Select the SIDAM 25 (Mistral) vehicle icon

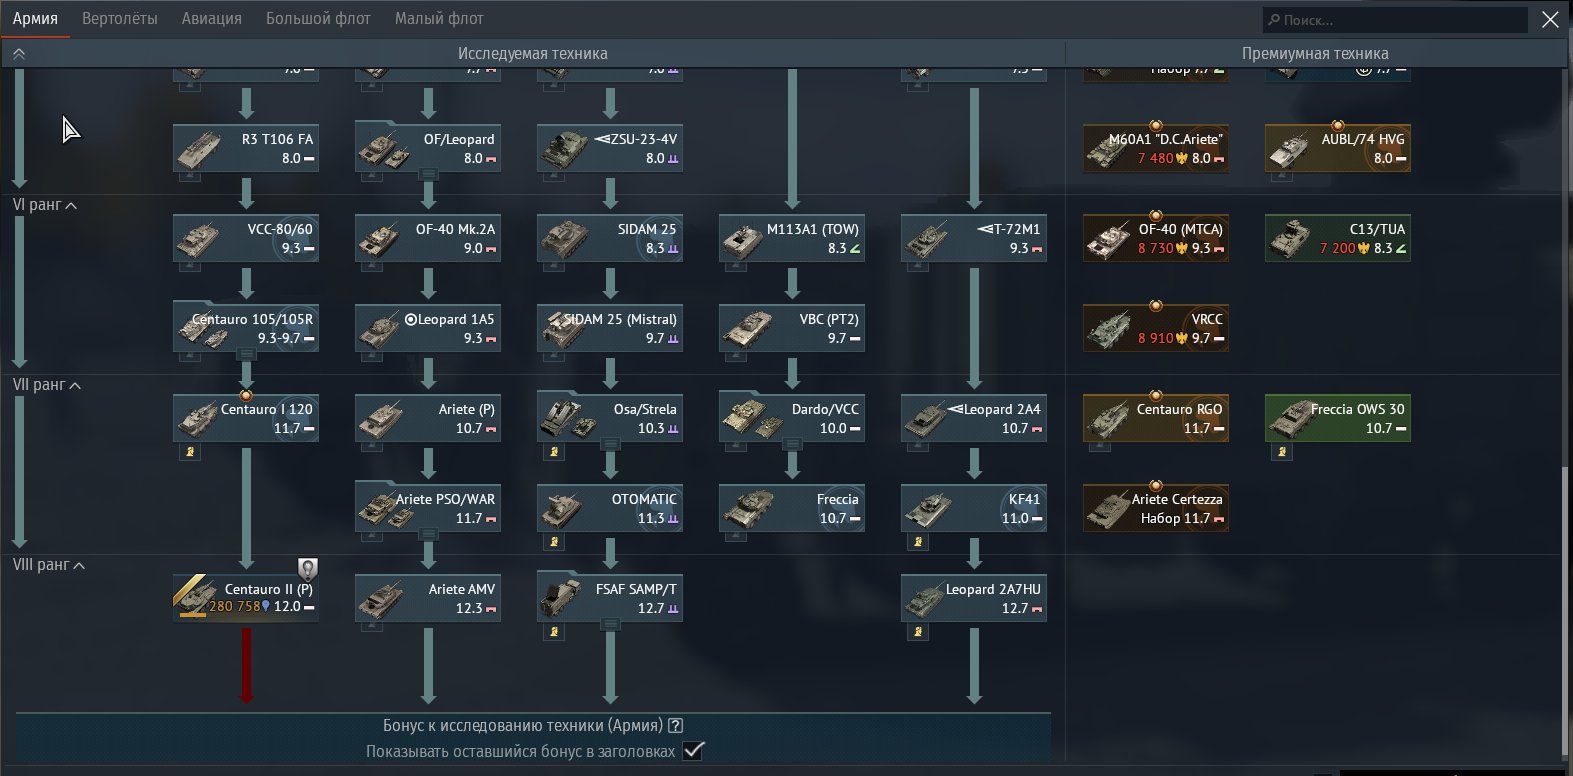(563, 329)
